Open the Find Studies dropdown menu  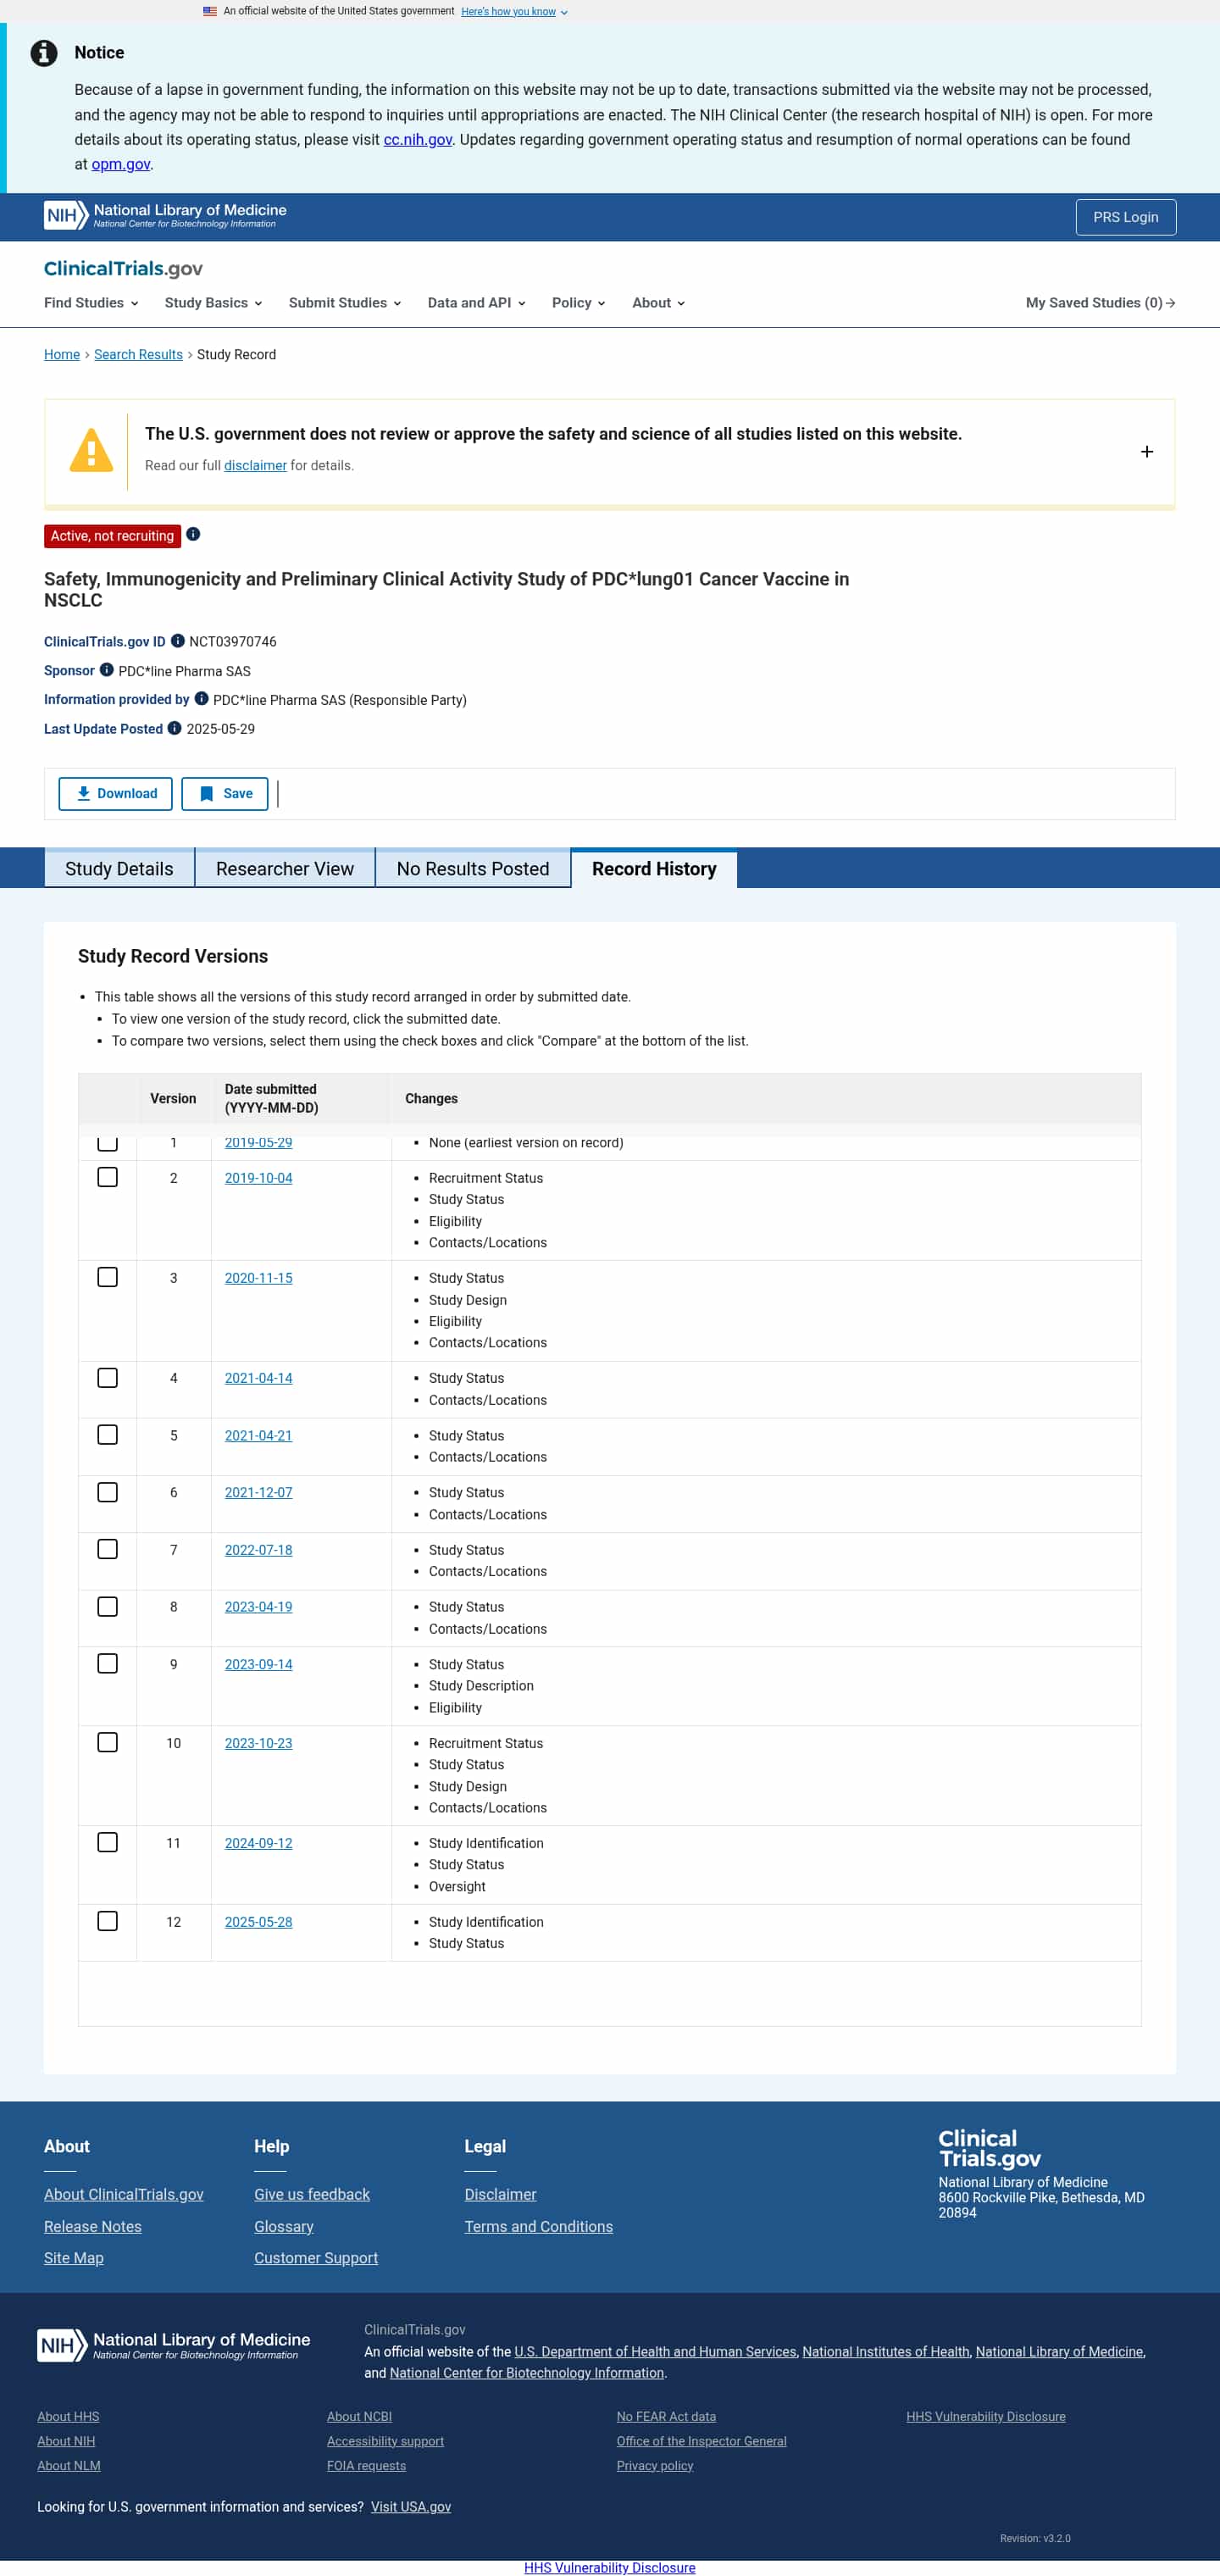click(90, 303)
